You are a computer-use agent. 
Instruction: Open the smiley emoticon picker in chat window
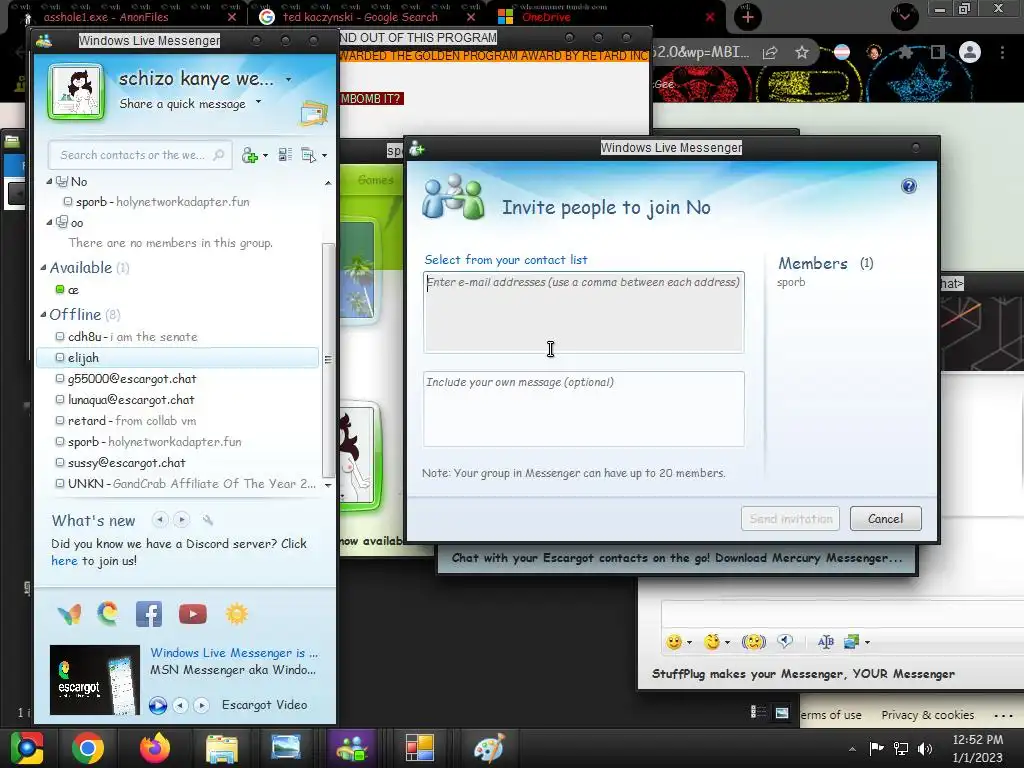pos(674,642)
